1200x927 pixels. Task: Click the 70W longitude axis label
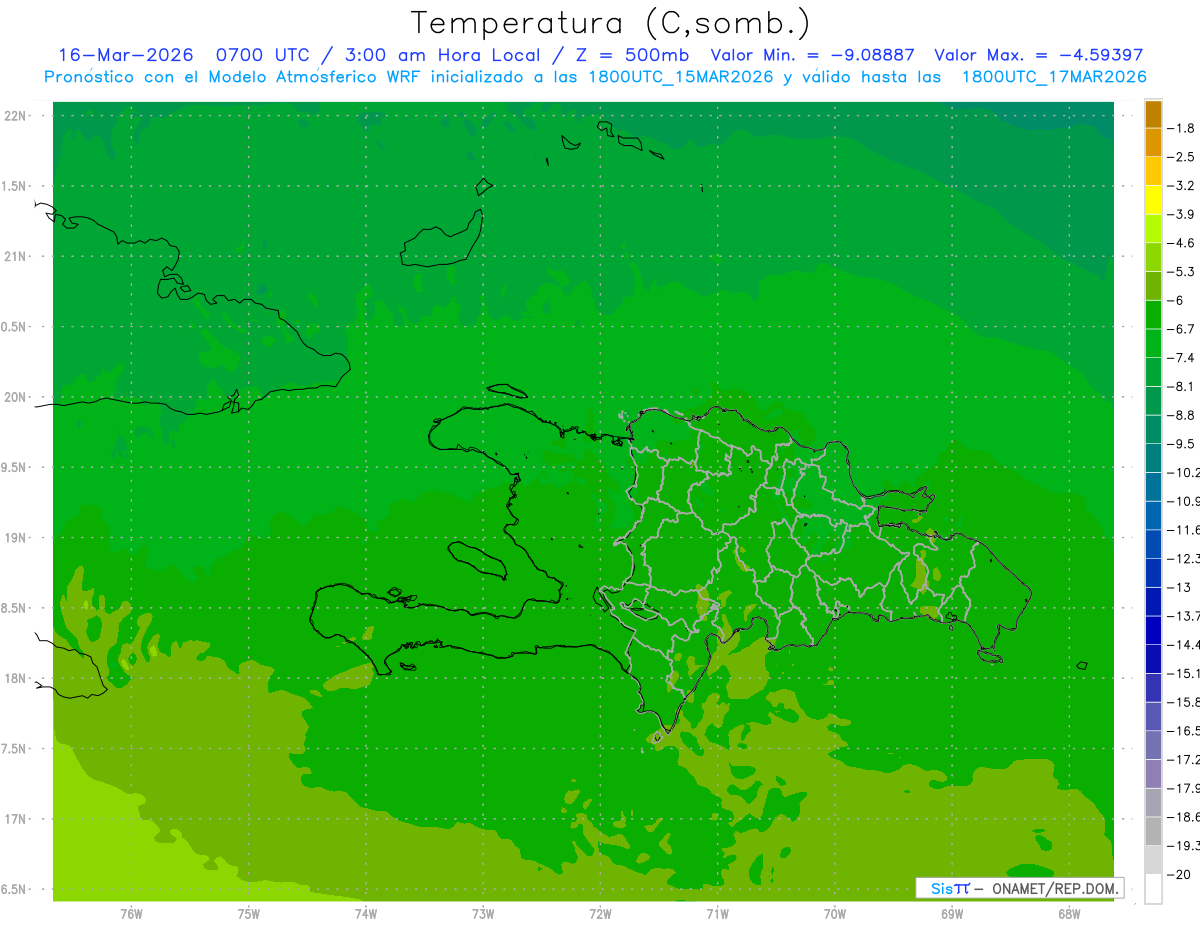click(x=835, y=913)
